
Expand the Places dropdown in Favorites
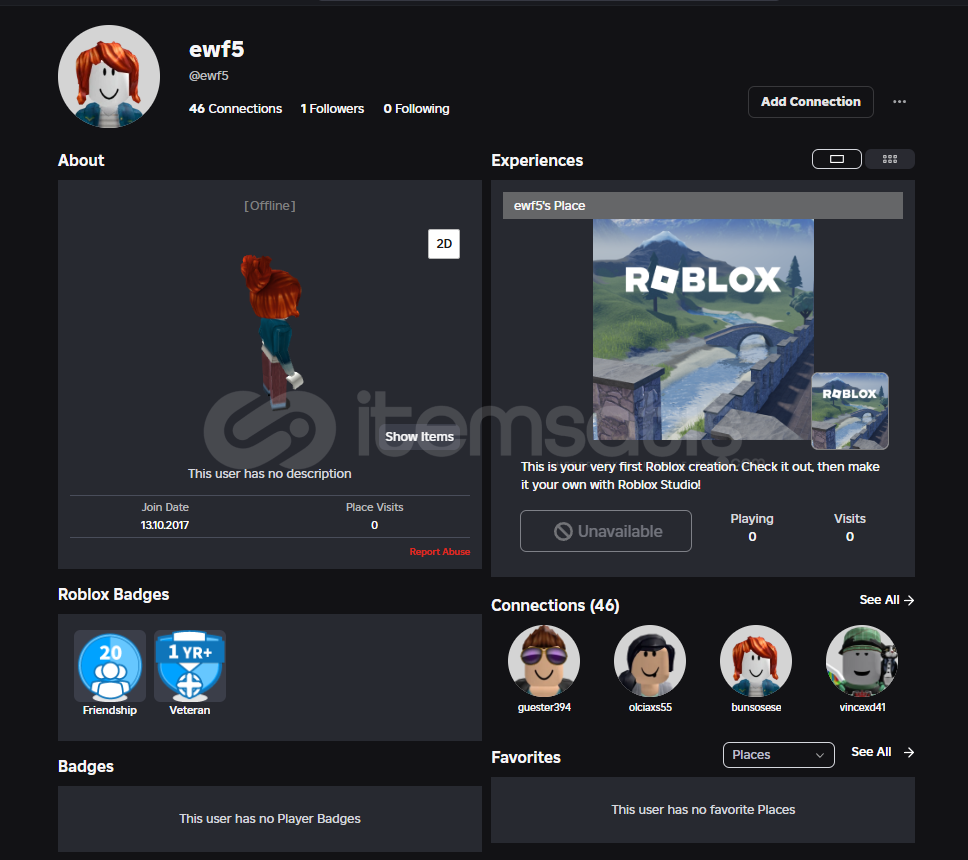click(778, 755)
